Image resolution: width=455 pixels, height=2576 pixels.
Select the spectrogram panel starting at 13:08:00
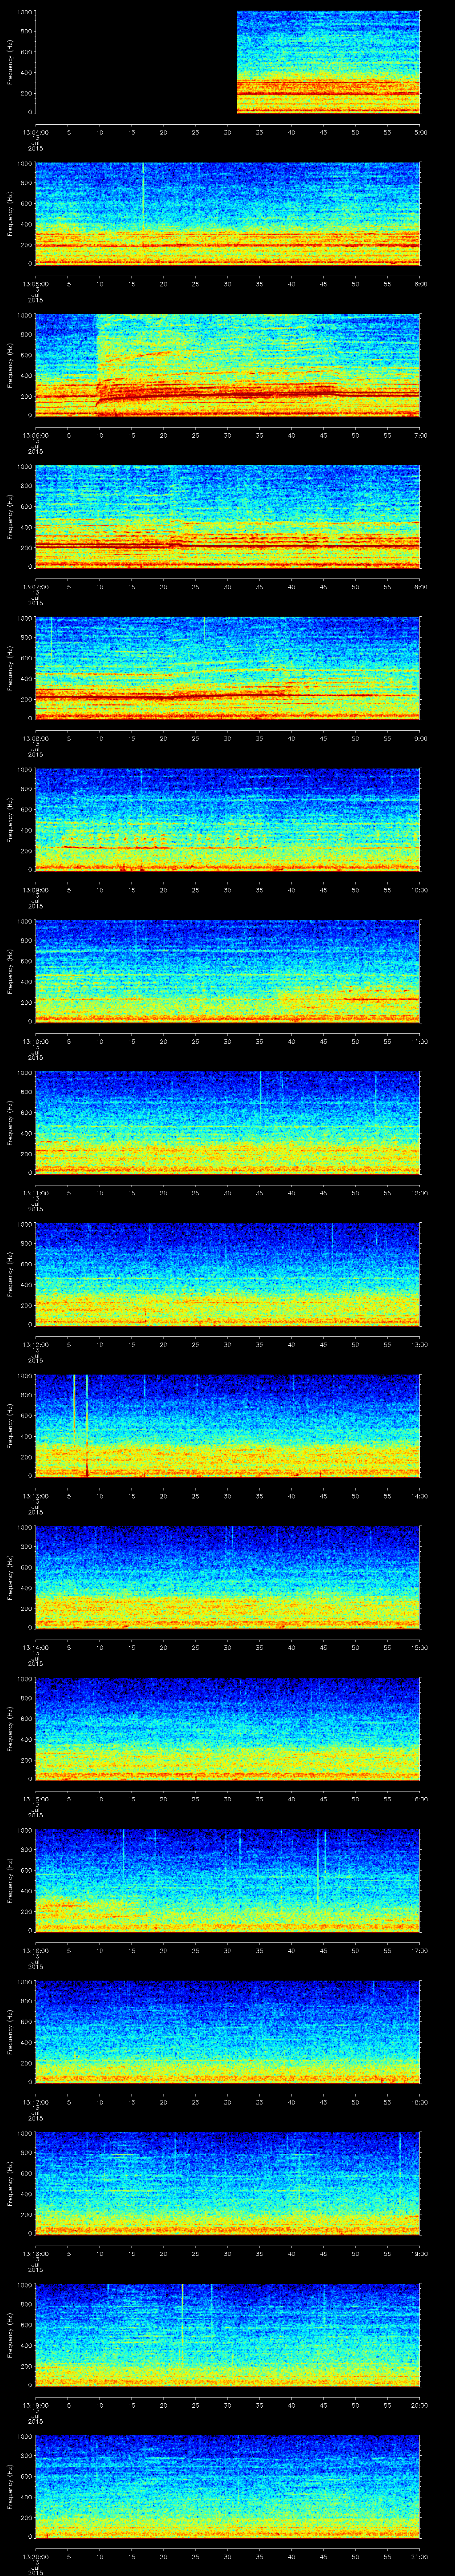click(x=228, y=668)
